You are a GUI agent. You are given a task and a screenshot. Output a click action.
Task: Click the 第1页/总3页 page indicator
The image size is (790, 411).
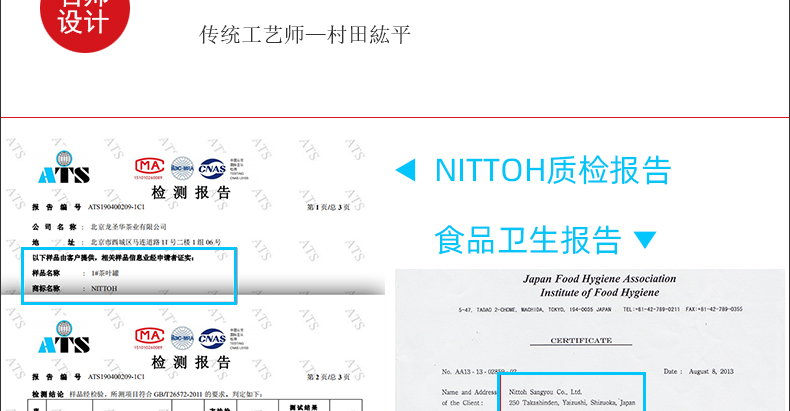click(x=328, y=207)
